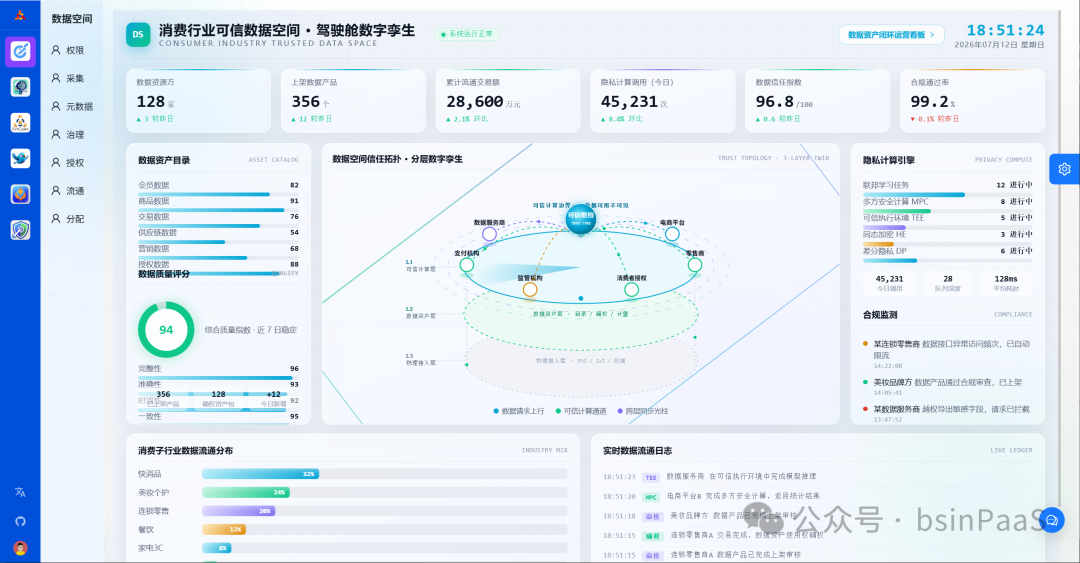Click the 可信执行环境 TEE row
1080x563 pixels.
pos(947,221)
